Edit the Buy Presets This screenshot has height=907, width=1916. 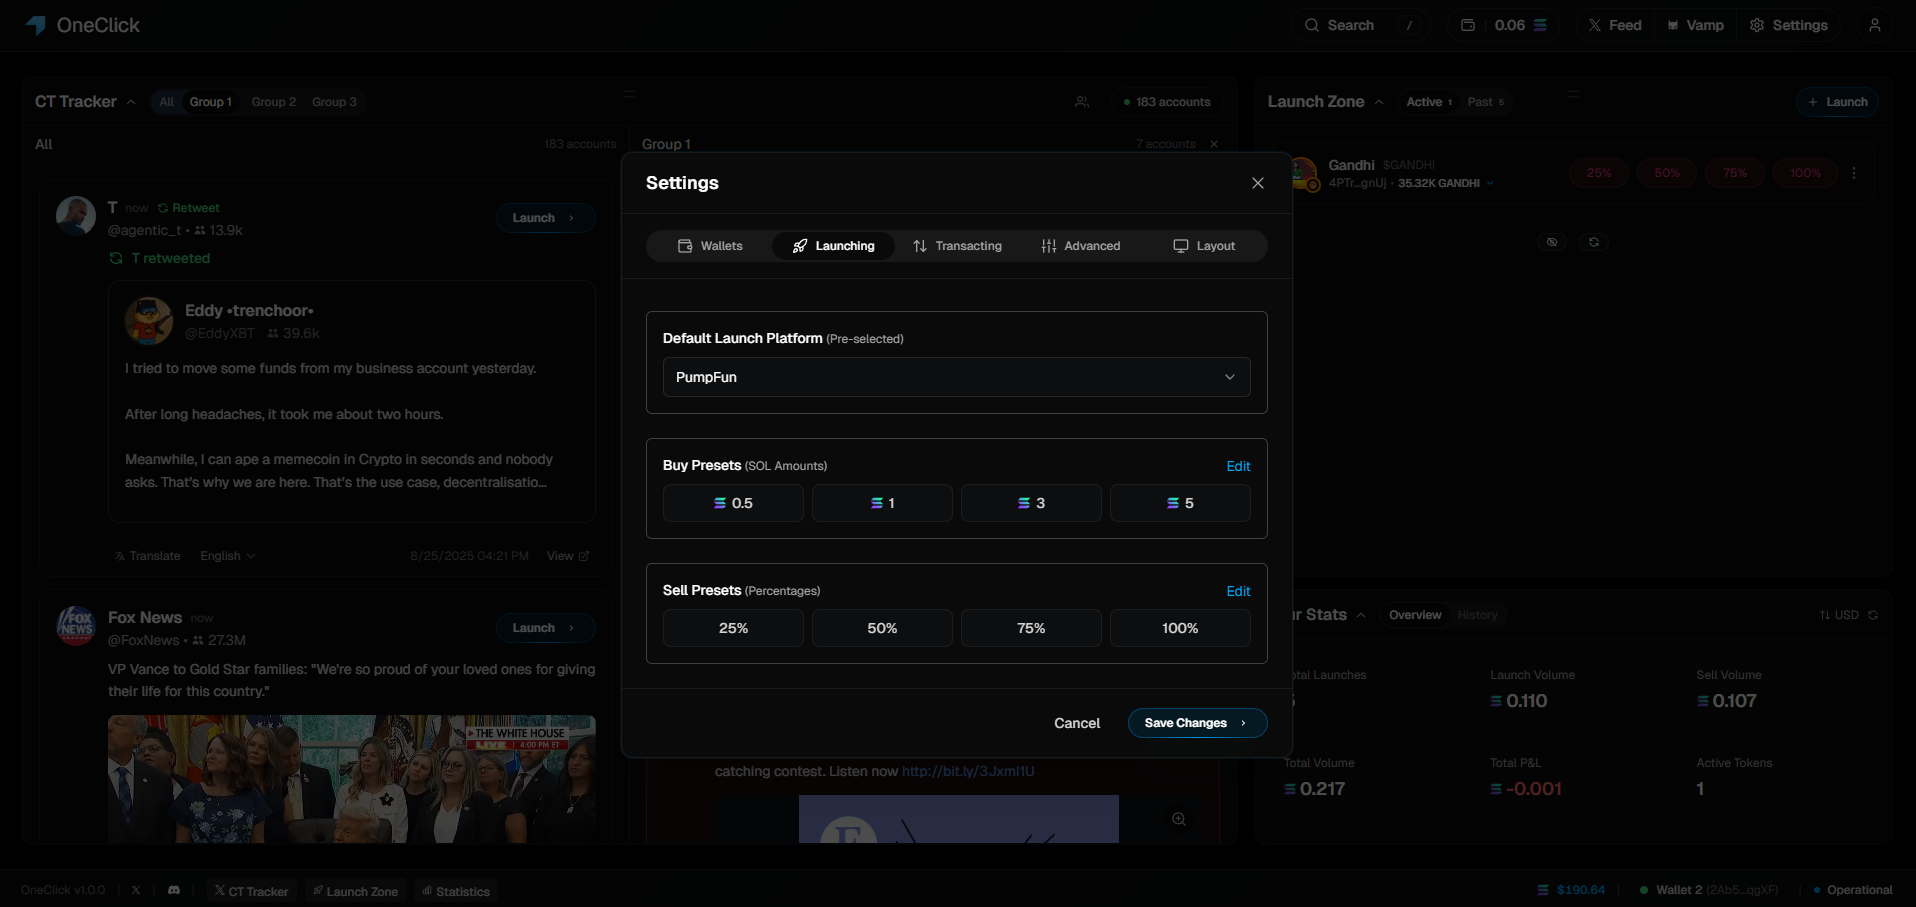(x=1238, y=466)
